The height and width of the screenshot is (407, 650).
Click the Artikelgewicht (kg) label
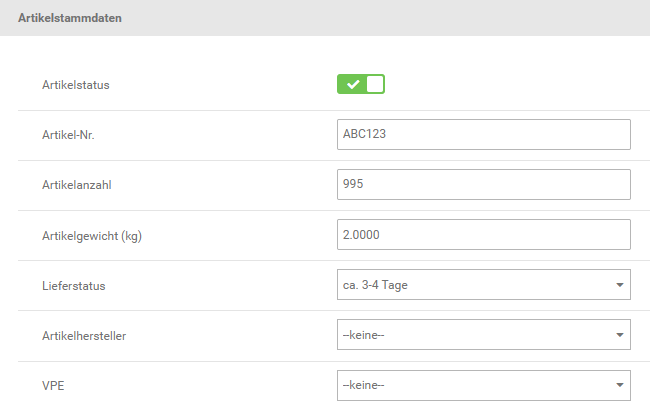pos(92,236)
